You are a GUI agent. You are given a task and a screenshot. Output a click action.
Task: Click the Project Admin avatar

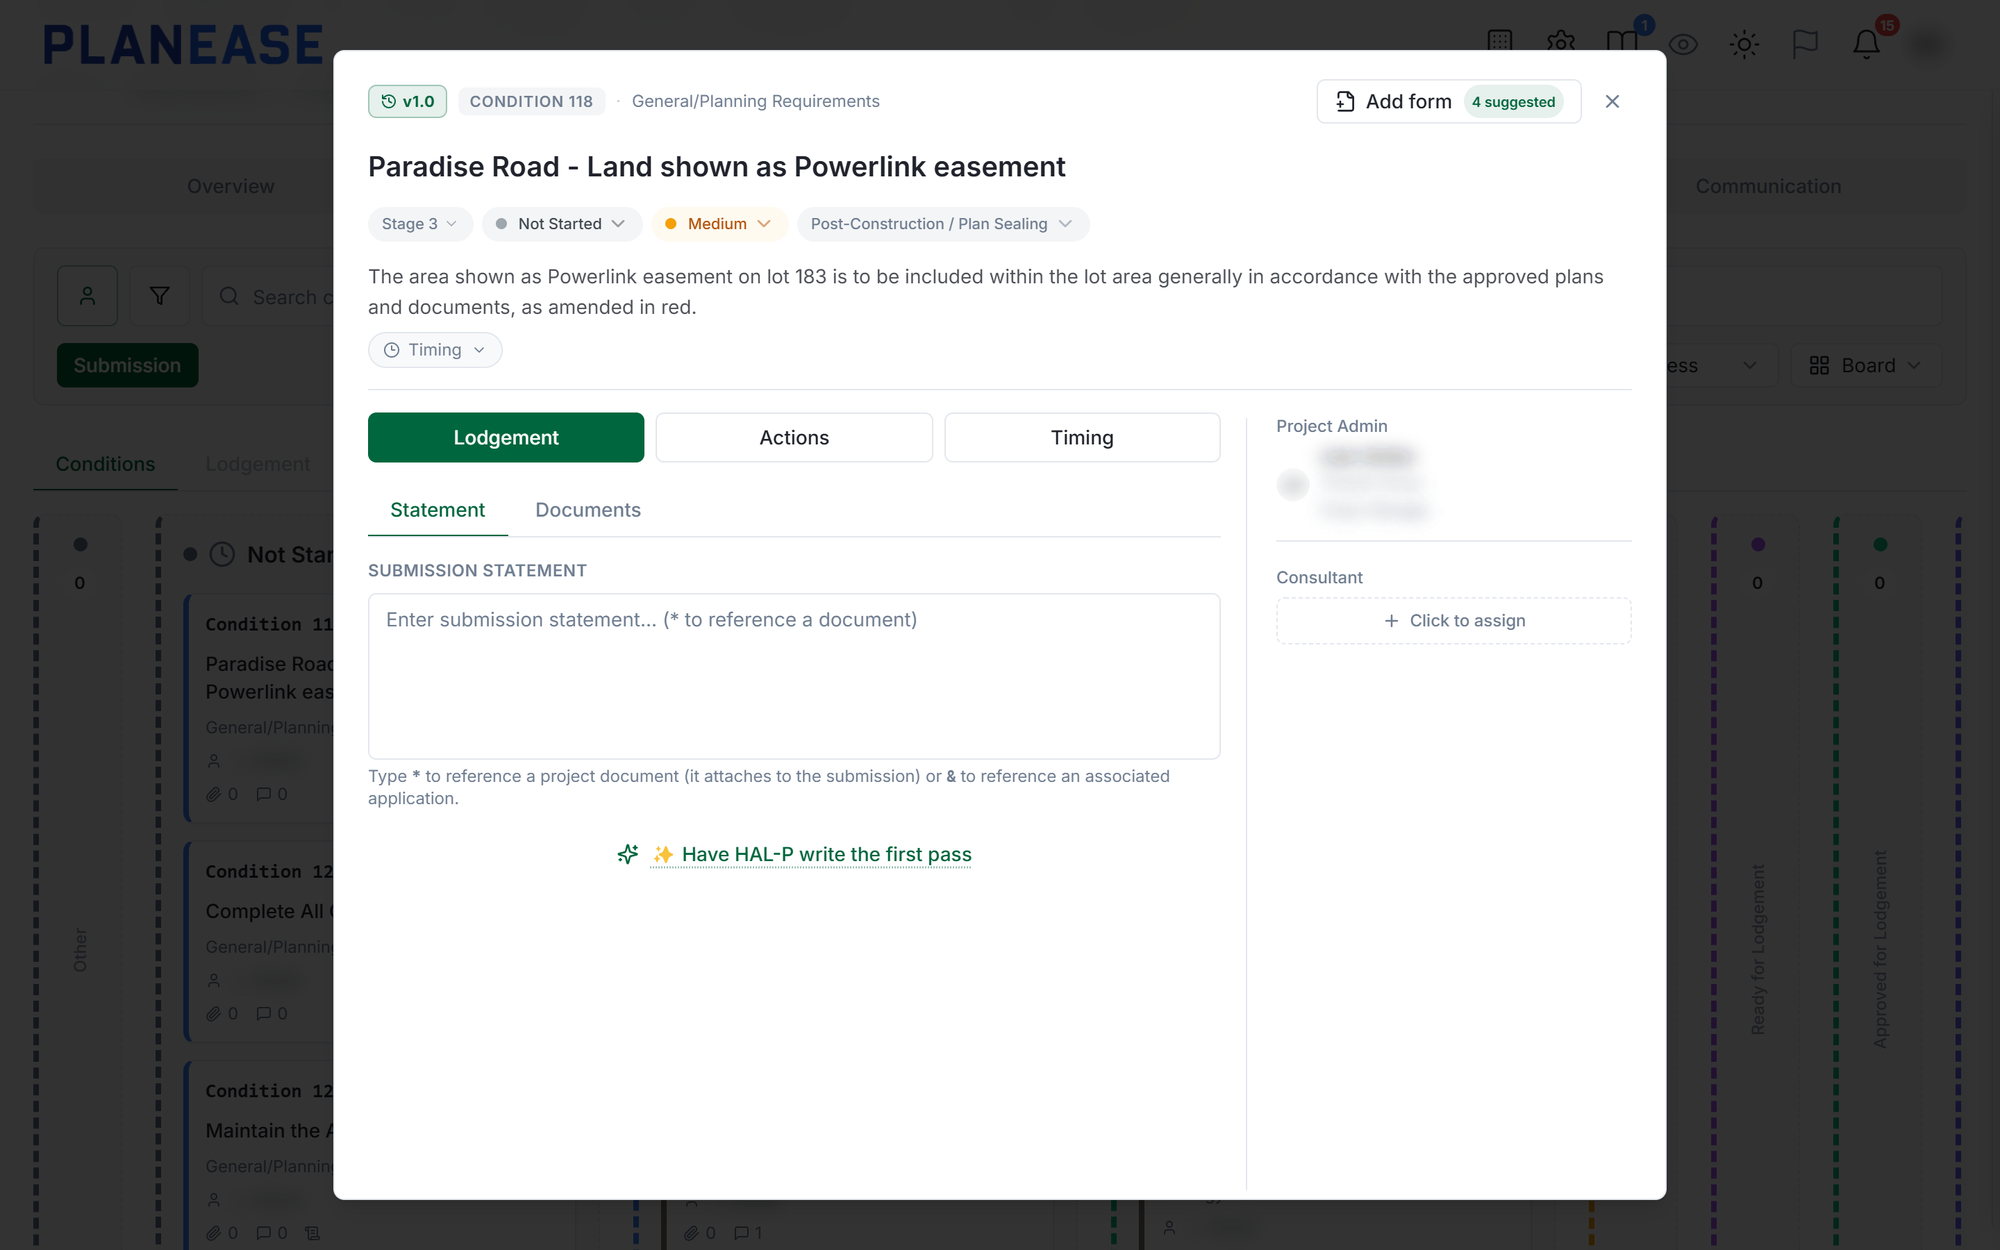(1293, 484)
